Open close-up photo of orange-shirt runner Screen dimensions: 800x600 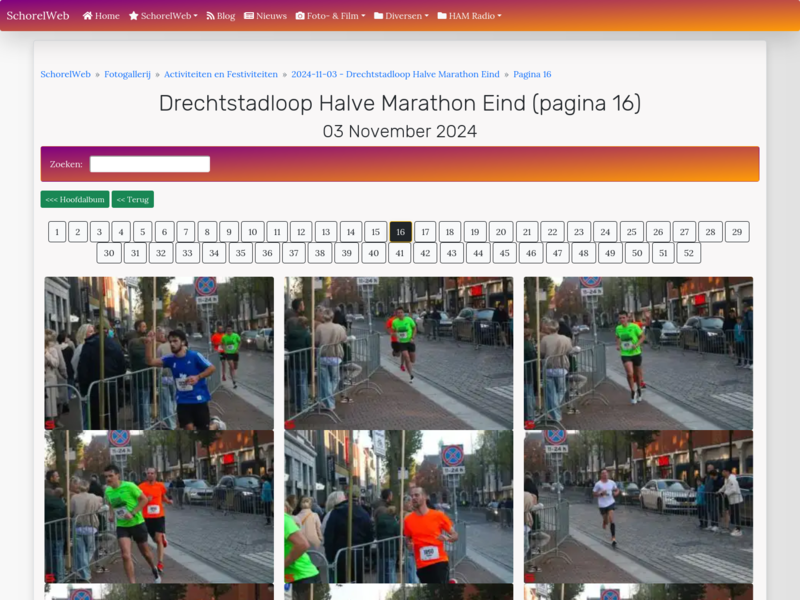coord(398,507)
